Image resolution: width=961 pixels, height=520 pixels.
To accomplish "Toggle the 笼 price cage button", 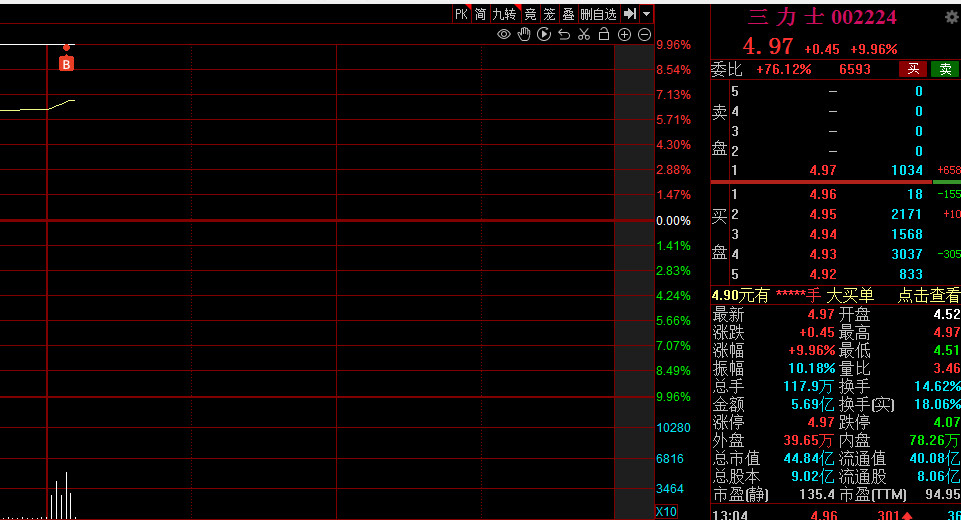I will coord(550,14).
